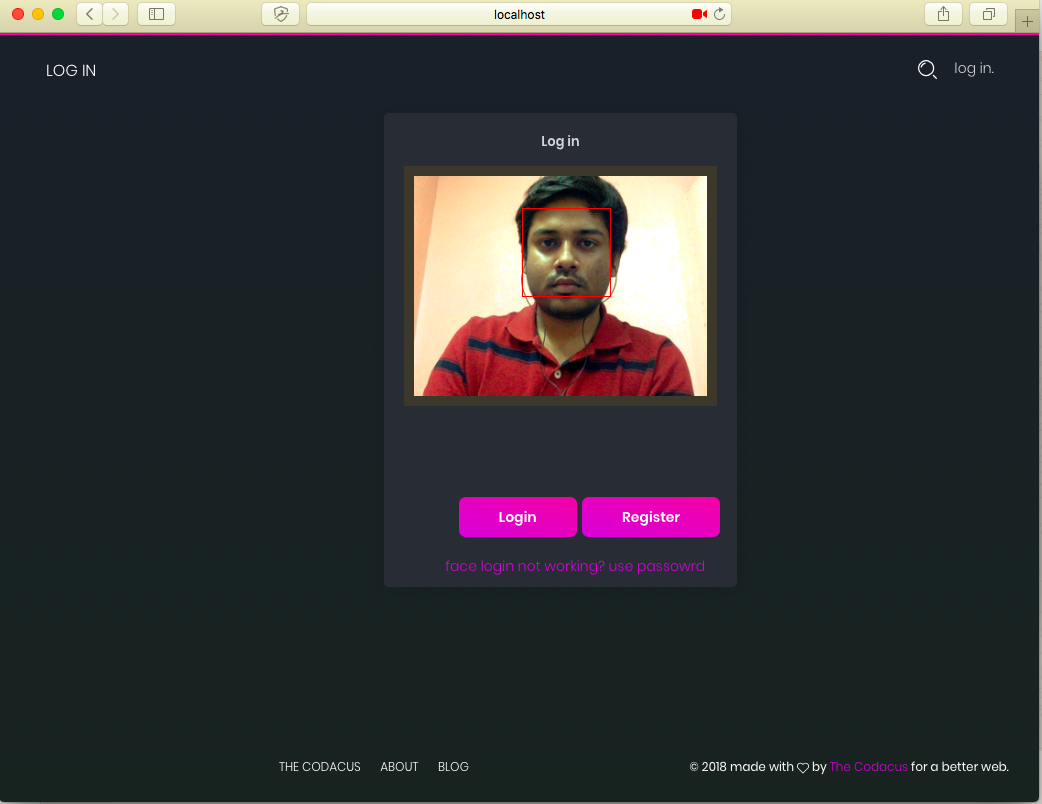Screen dimensions: 1042x804
Task: Close the Safari window with red button
Action: click(x=19, y=14)
